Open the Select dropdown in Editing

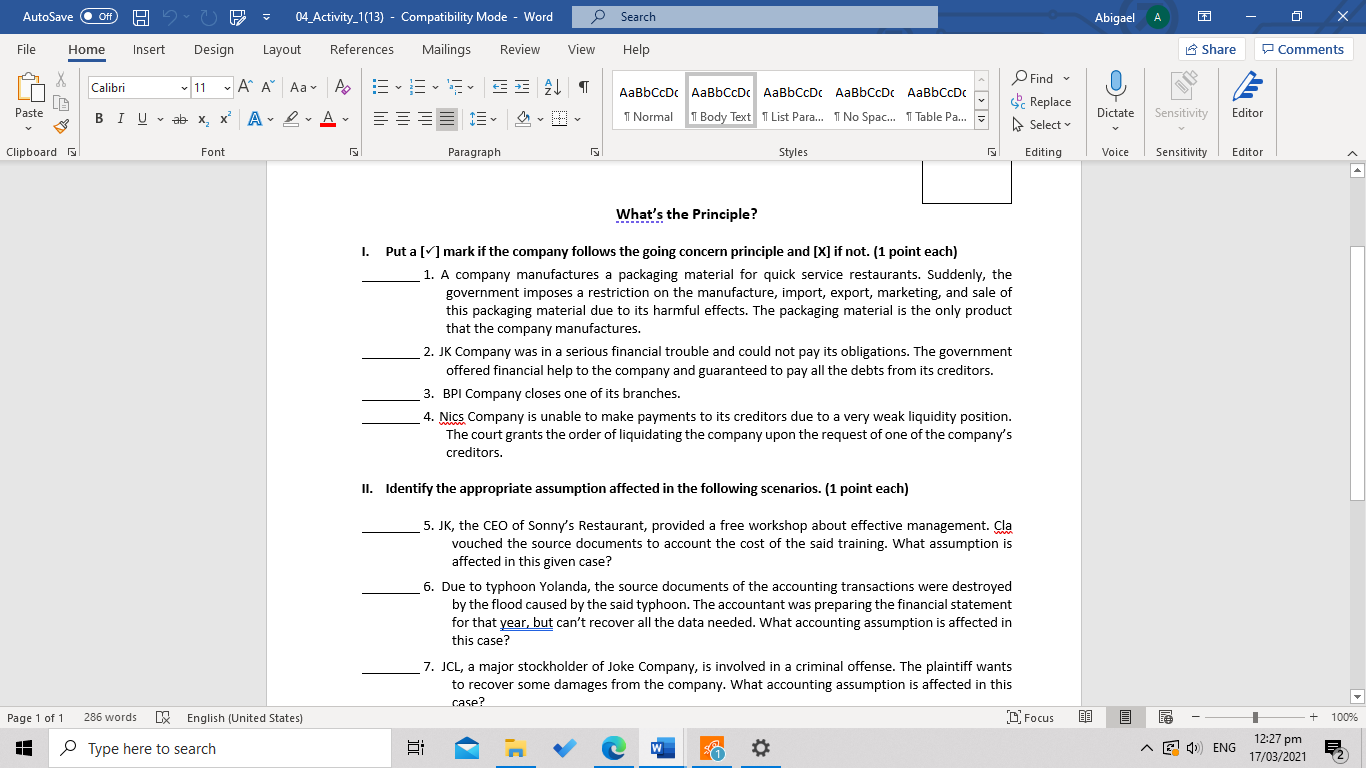point(1041,125)
